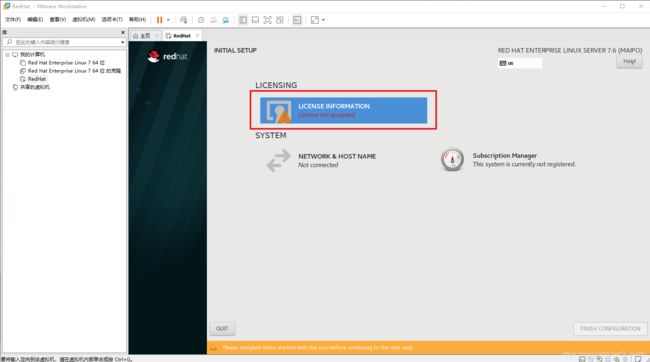Pause the virtual machine from the toolbar
This screenshot has width=650, height=362.
click(159, 20)
